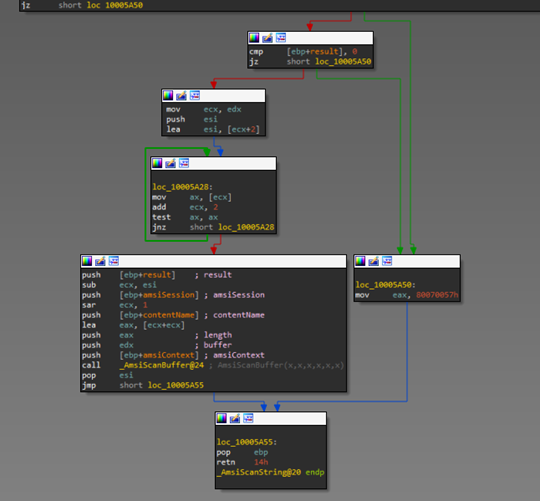The image size is (540, 501).
Task: Click group-nodes icon of 'cmp [ebp+result]' block
Action: tap(281, 38)
